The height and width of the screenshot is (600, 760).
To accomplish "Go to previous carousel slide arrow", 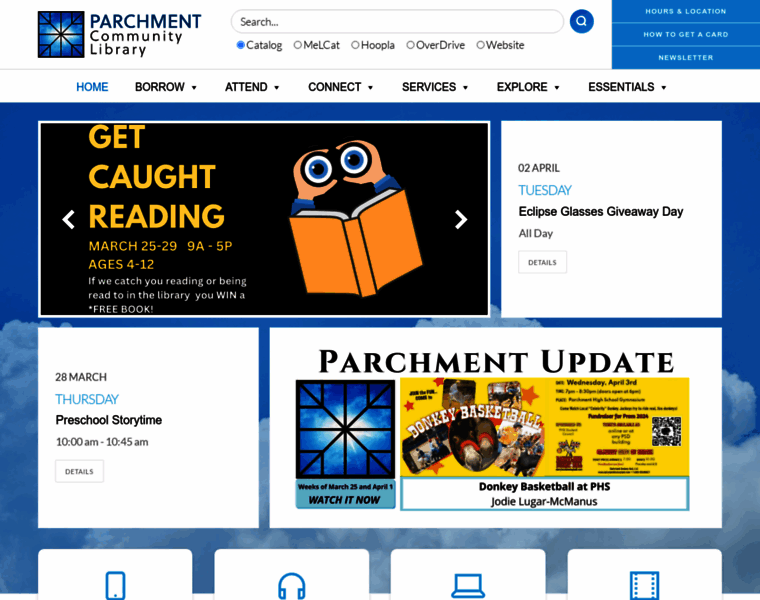I will point(68,220).
